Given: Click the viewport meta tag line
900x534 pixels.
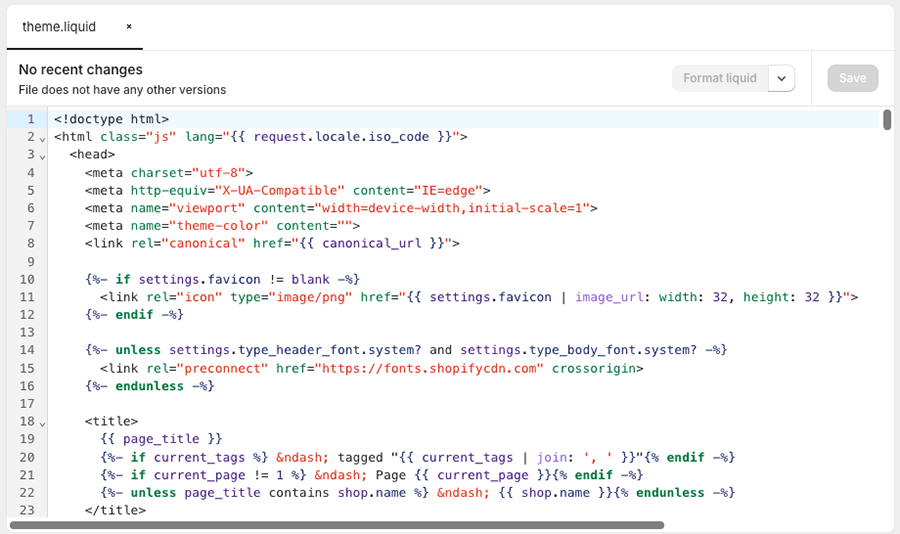Looking at the screenshot, I should (x=341, y=208).
